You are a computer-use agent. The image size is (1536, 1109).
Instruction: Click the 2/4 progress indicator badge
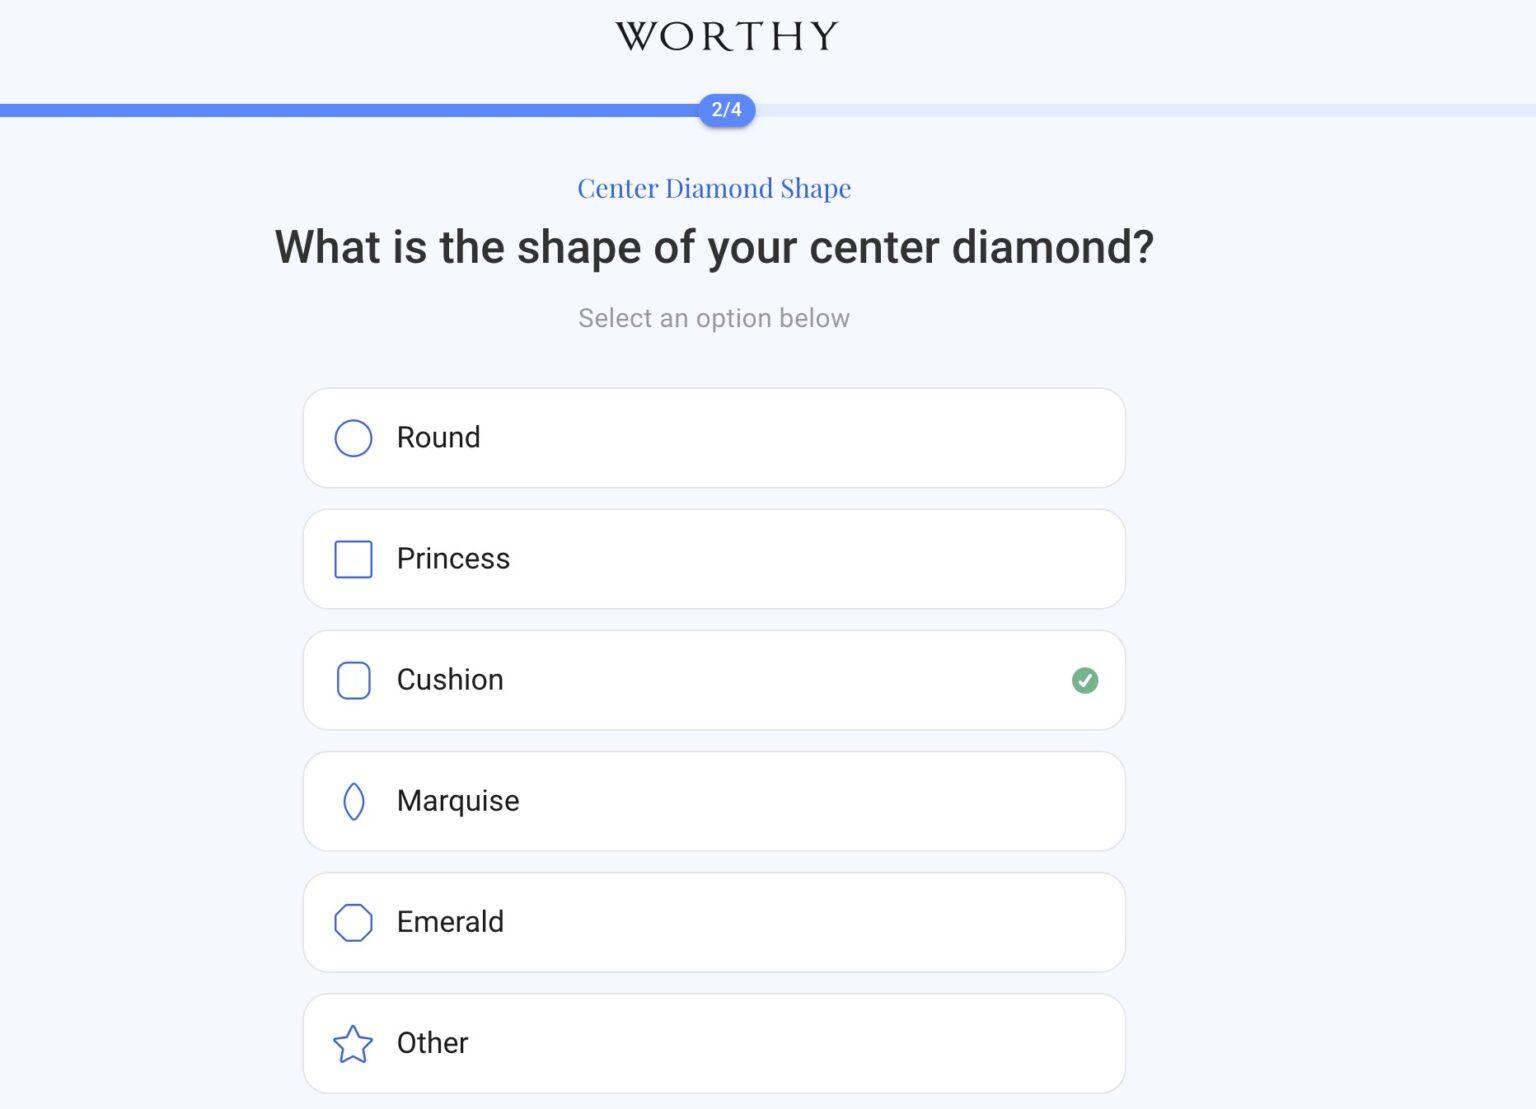(x=728, y=111)
